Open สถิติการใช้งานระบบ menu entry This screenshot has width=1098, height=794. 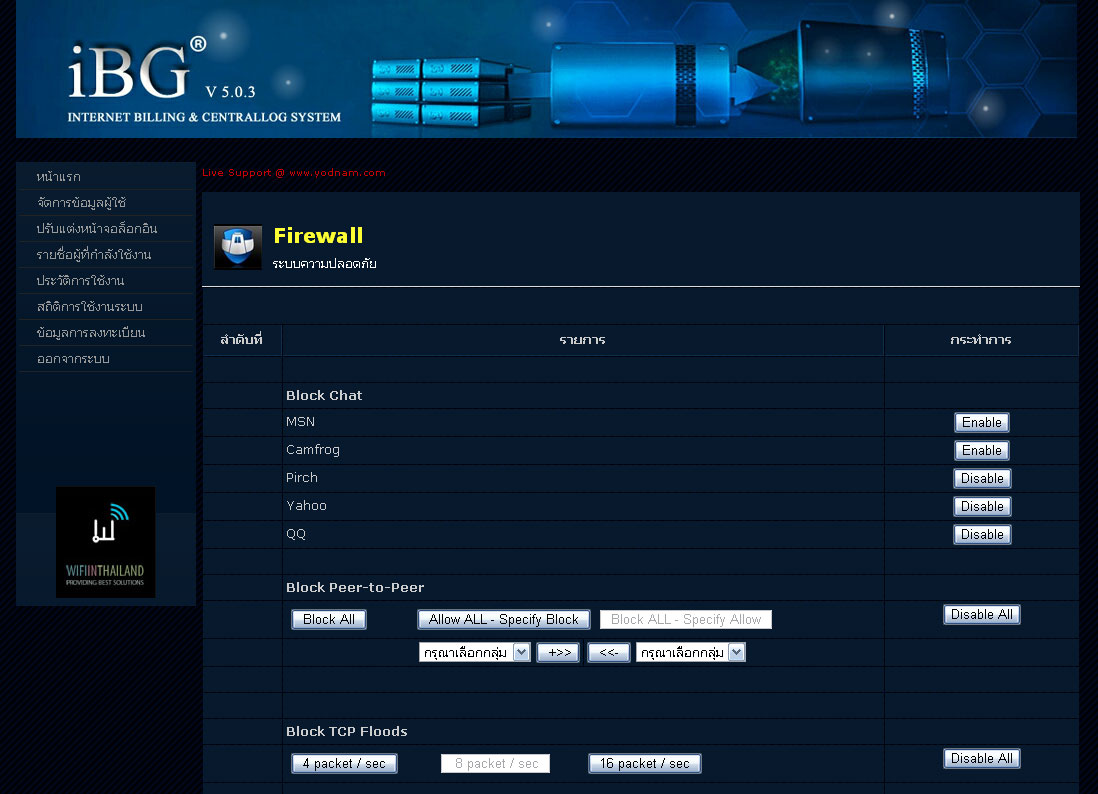click(90, 306)
